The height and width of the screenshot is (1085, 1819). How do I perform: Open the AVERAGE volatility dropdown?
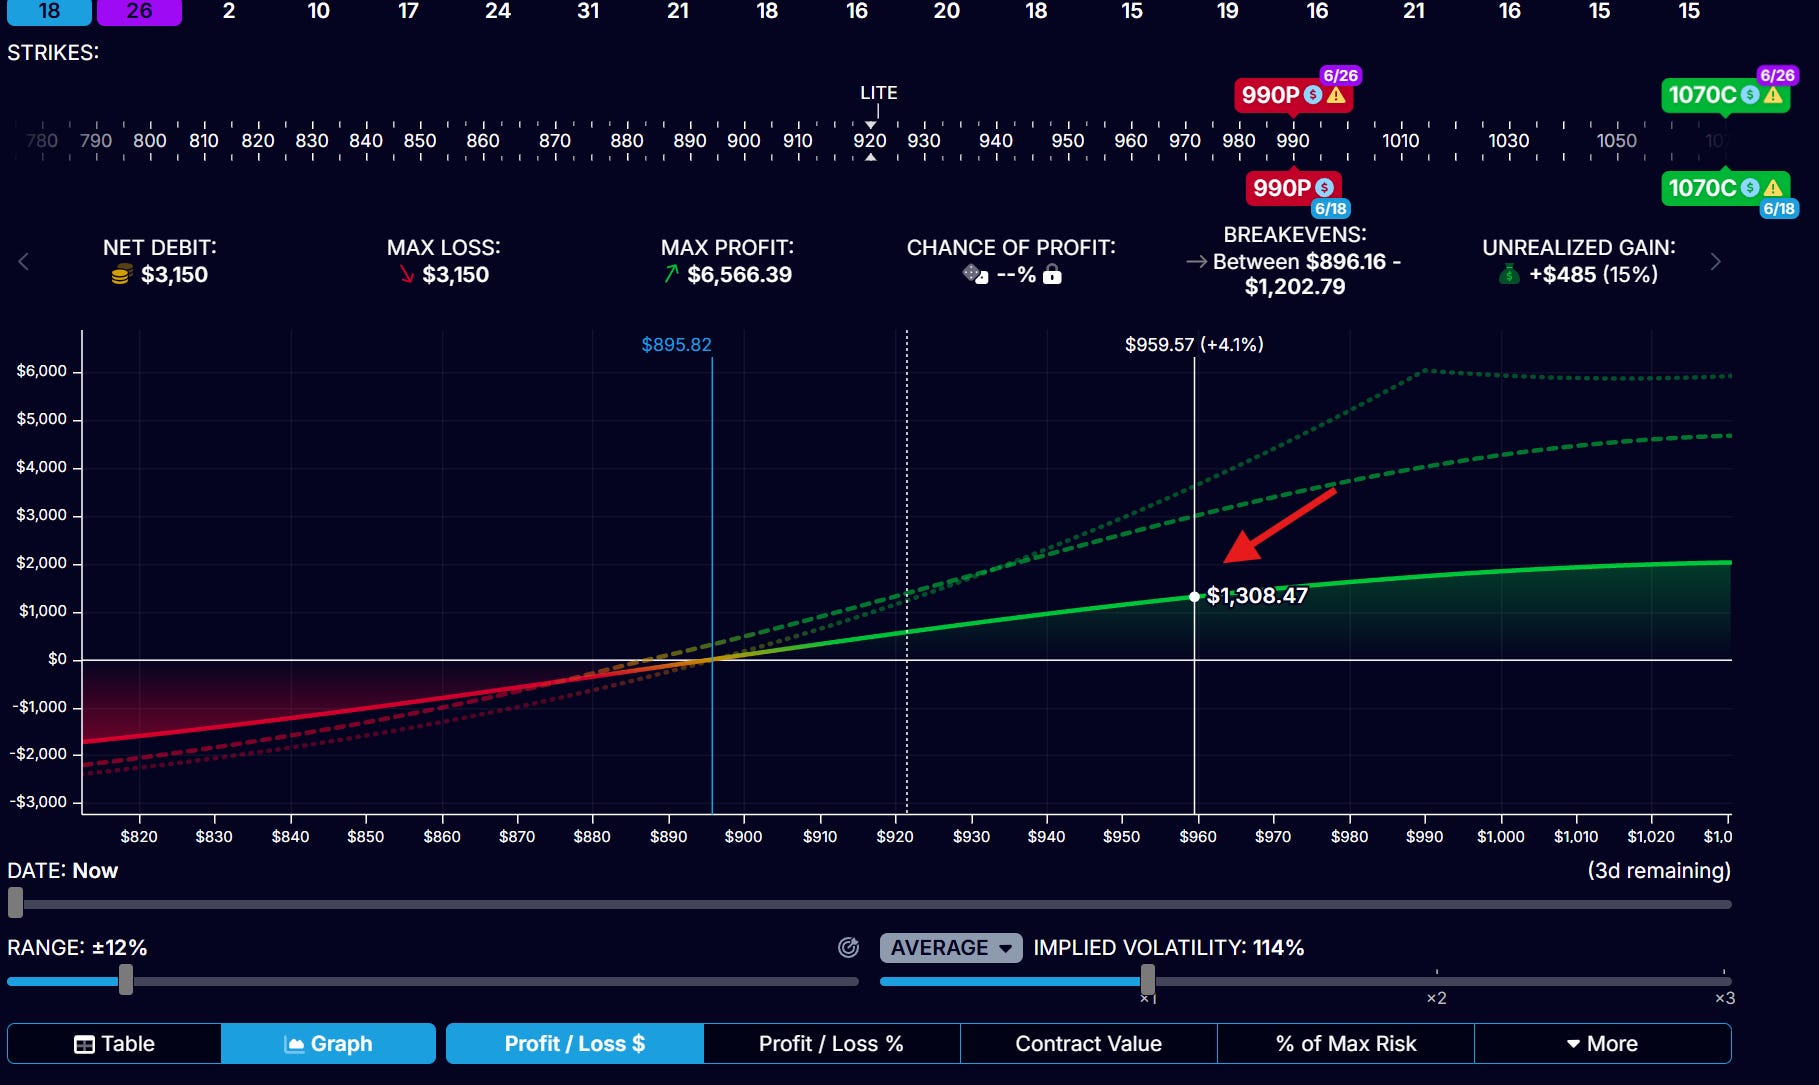(x=951, y=947)
